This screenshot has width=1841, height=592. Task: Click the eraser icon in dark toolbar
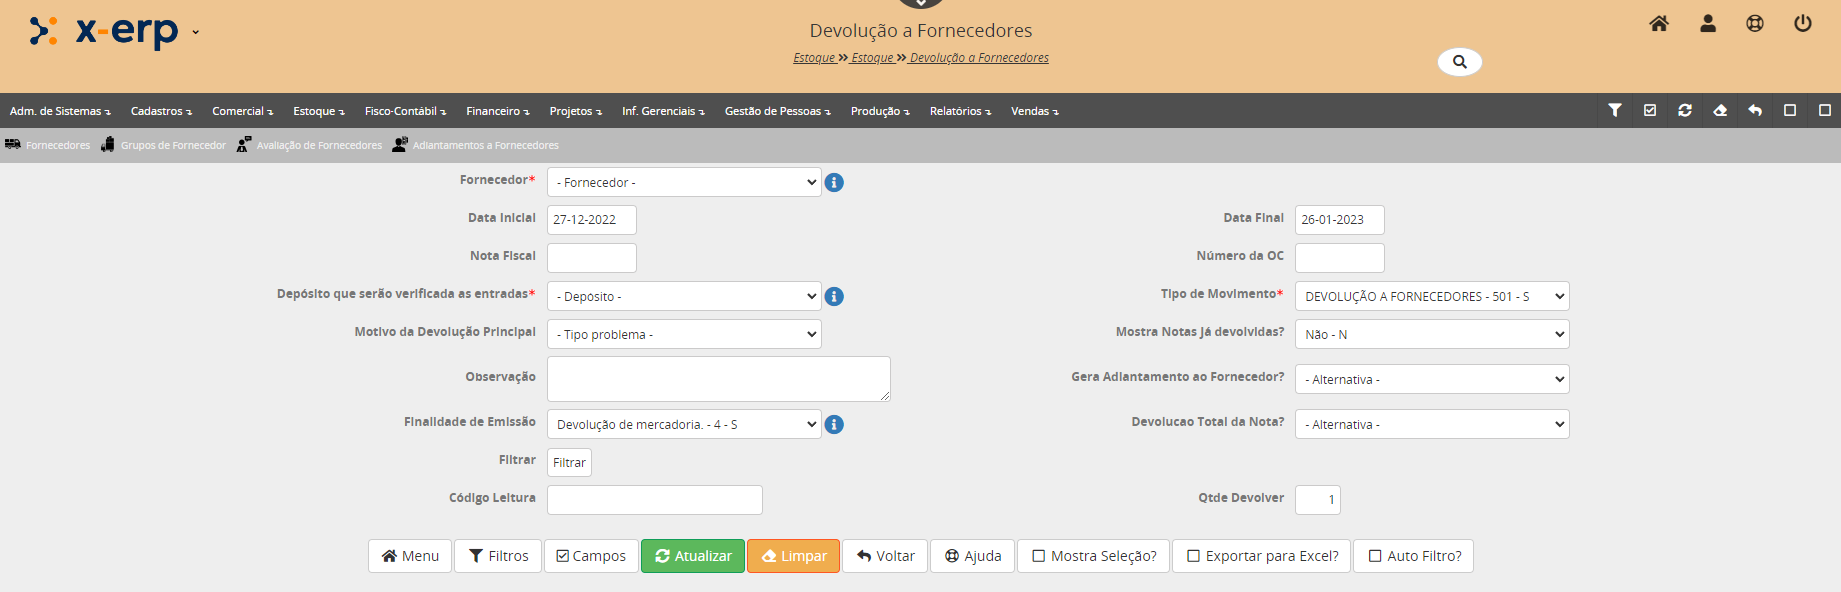1720,111
